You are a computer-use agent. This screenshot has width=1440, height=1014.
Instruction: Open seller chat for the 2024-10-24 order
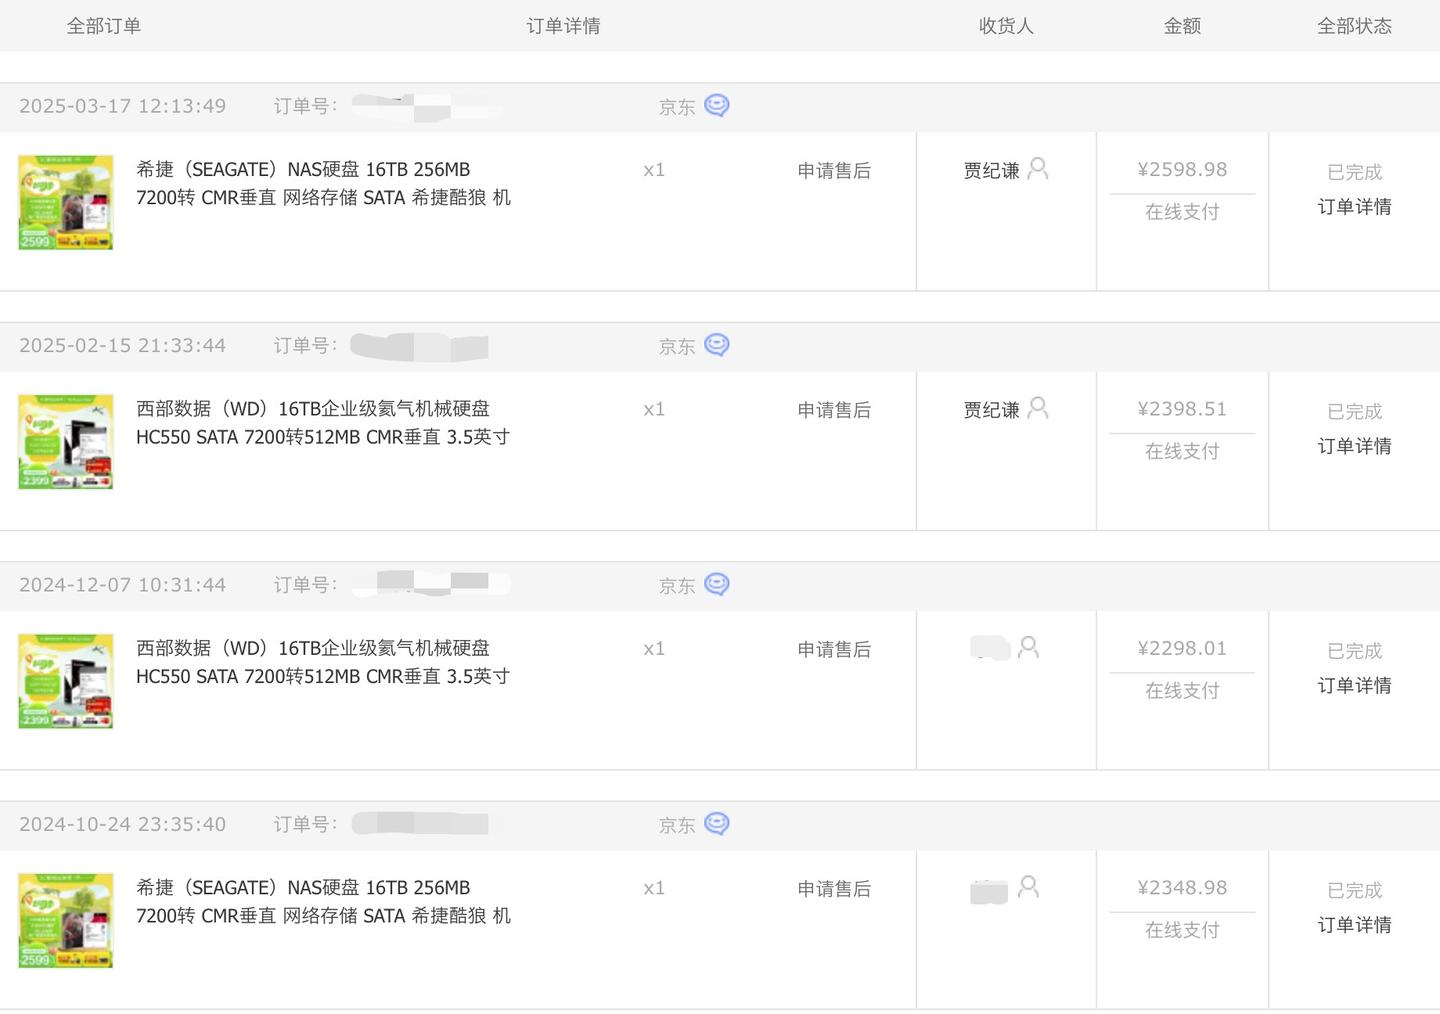[717, 824]
